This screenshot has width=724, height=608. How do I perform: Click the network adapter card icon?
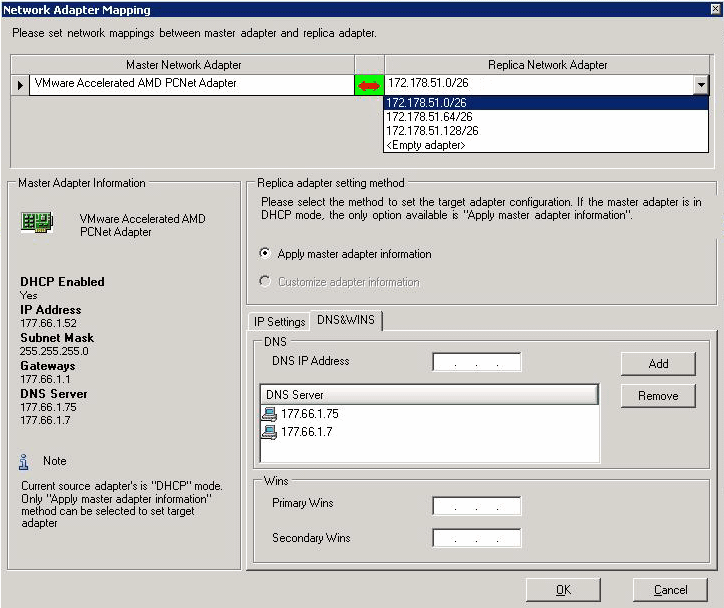click(x=37, y=224)
